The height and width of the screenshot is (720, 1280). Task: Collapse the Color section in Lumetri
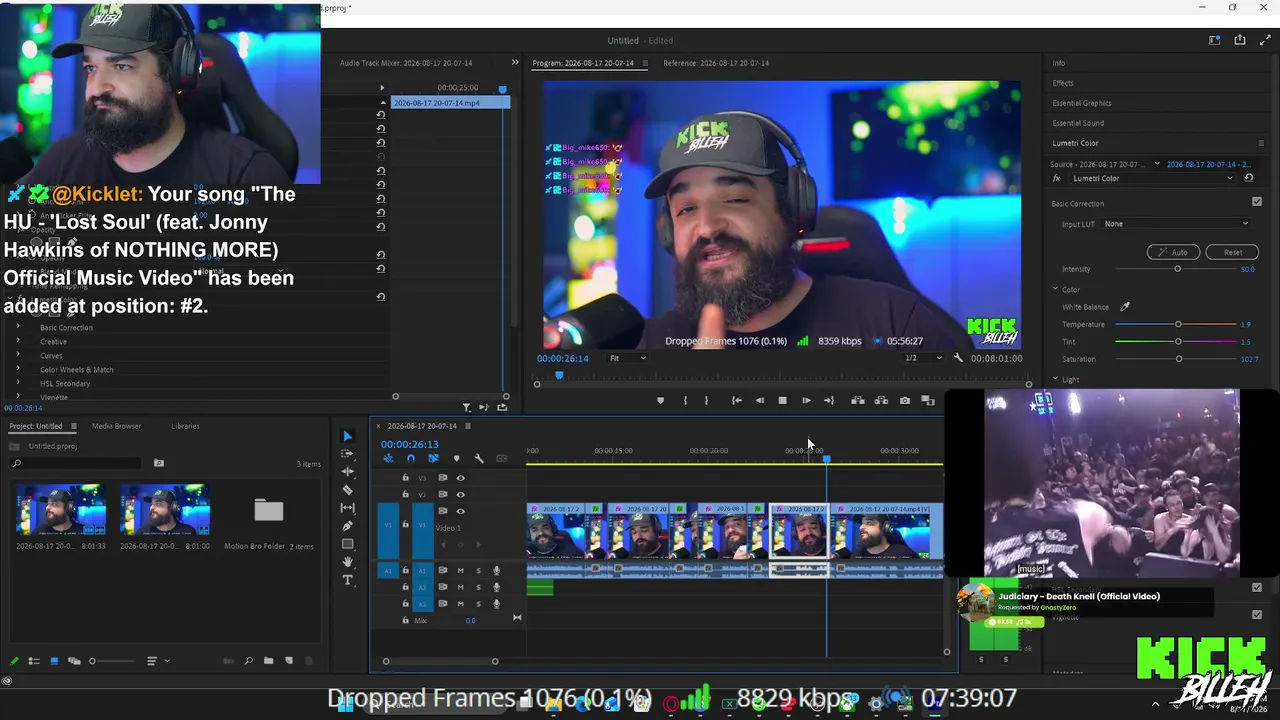point(1055,289)
